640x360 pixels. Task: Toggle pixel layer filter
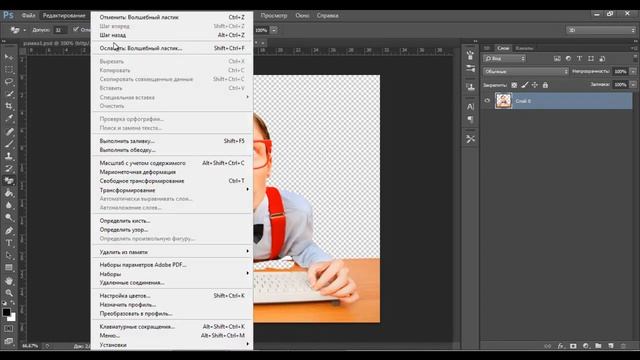557,59
